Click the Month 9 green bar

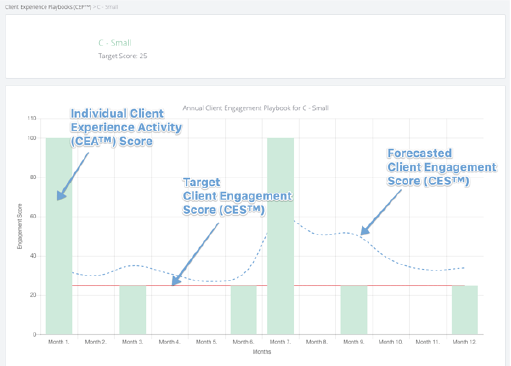tap(354, 310)
